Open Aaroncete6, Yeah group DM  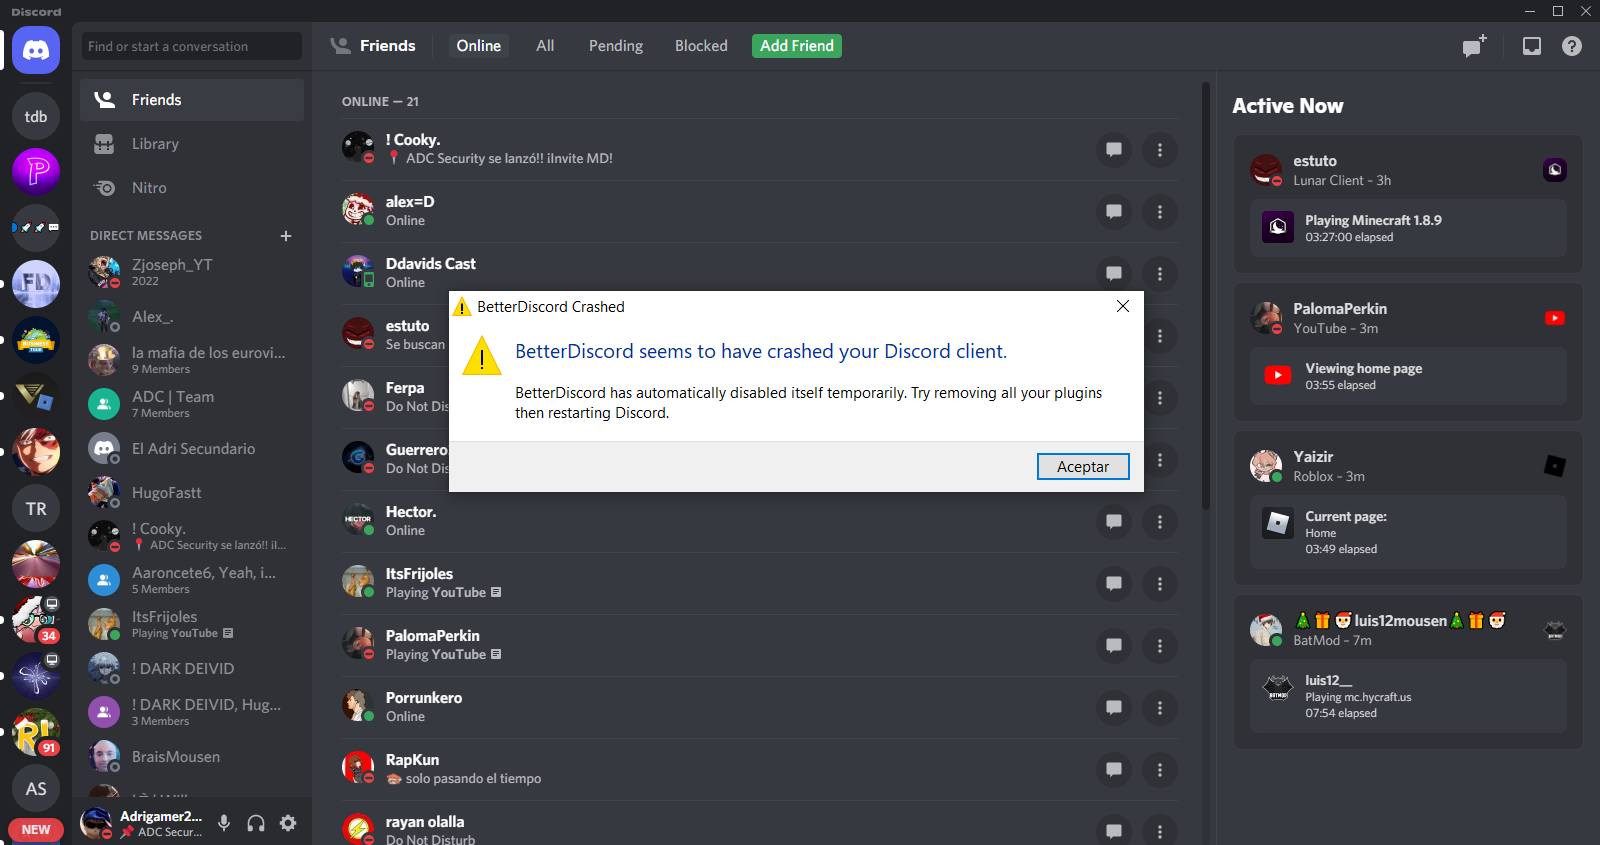192,580
